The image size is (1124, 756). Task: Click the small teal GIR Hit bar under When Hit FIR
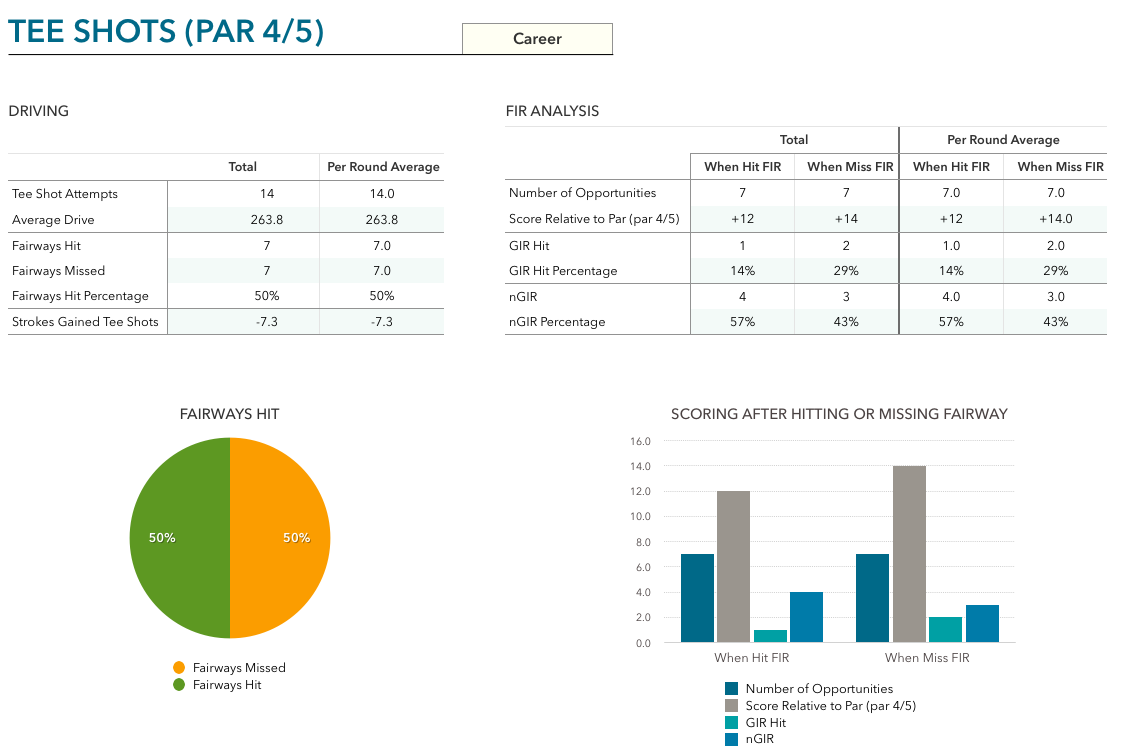click(770, 635)
